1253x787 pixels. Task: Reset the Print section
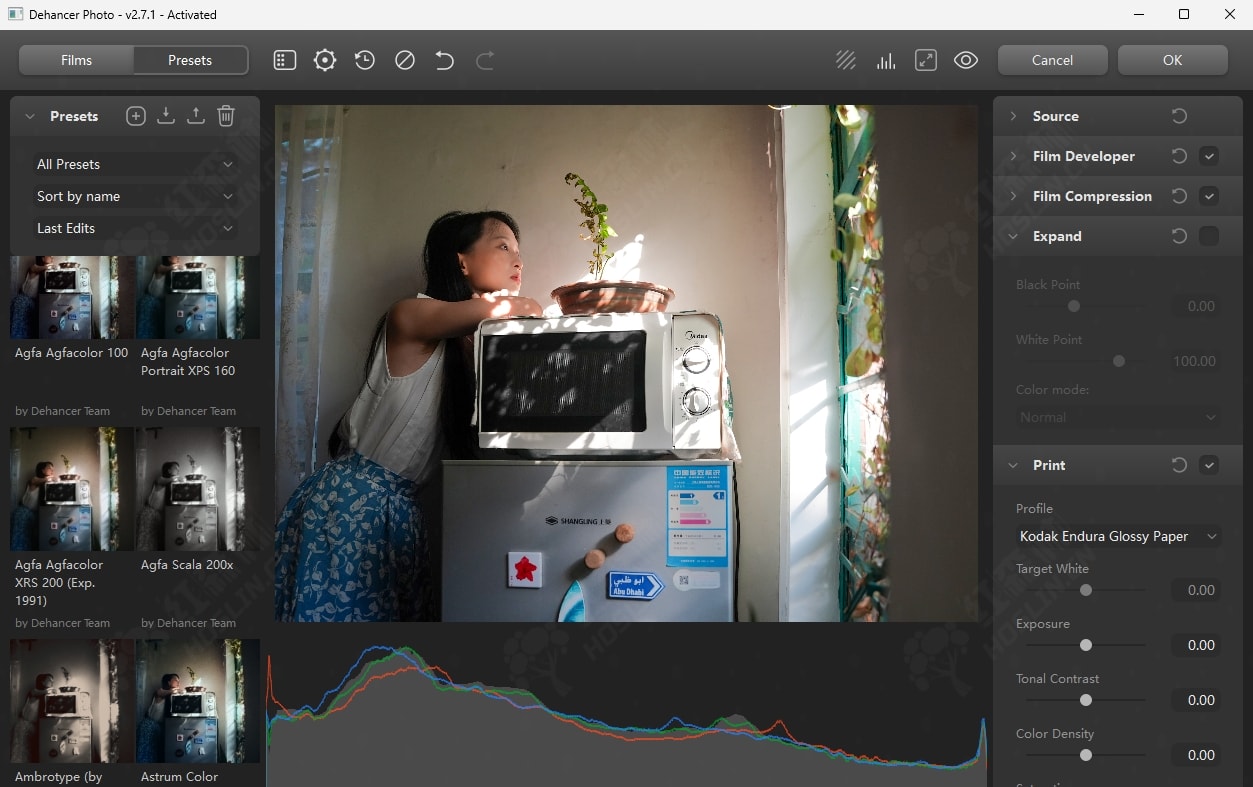pyautogui.click(x=1179, y=465)
